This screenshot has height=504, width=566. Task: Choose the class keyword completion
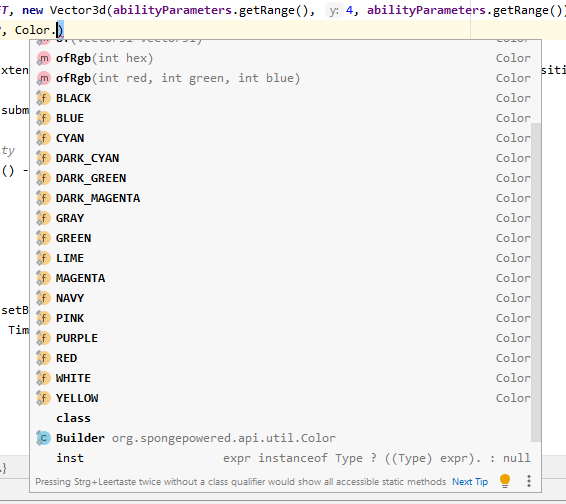click(283, 418)
